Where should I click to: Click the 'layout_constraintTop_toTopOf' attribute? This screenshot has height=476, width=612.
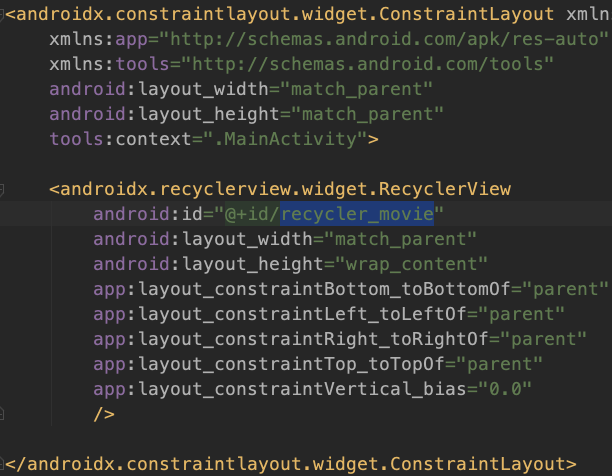[x=292, y=364]
